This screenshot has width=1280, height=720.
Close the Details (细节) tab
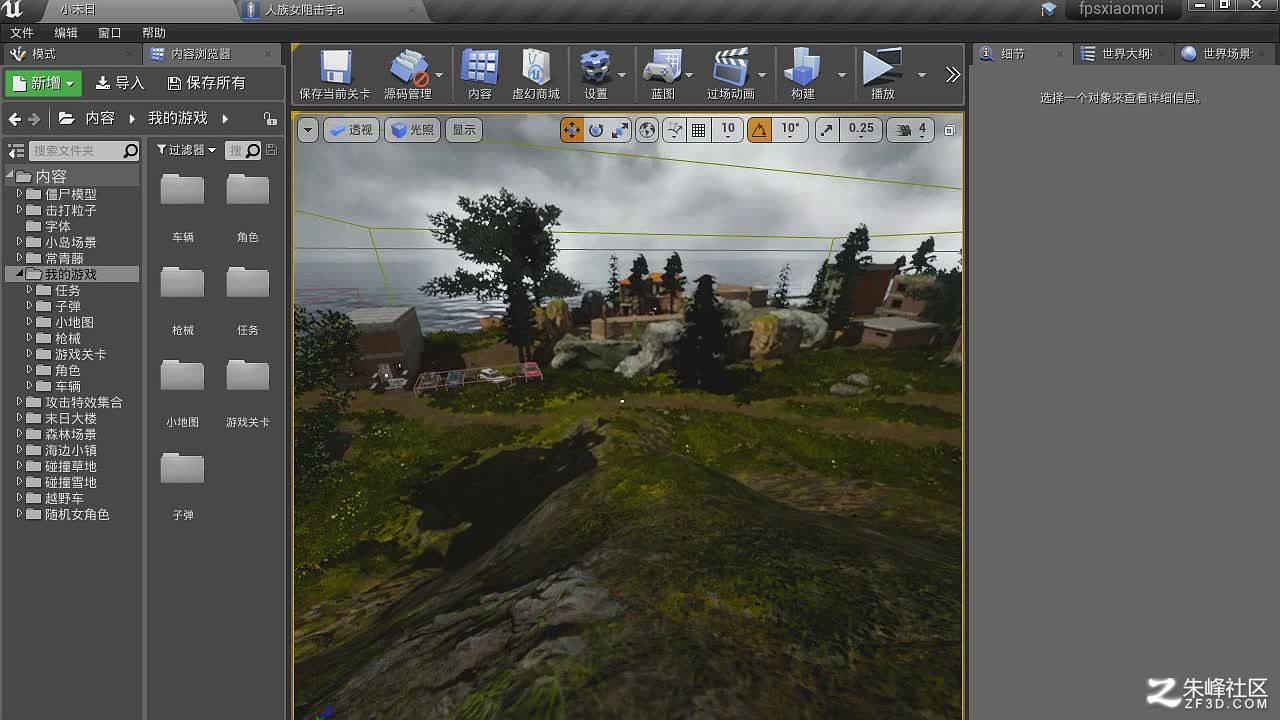click(x=1060, y=54)
